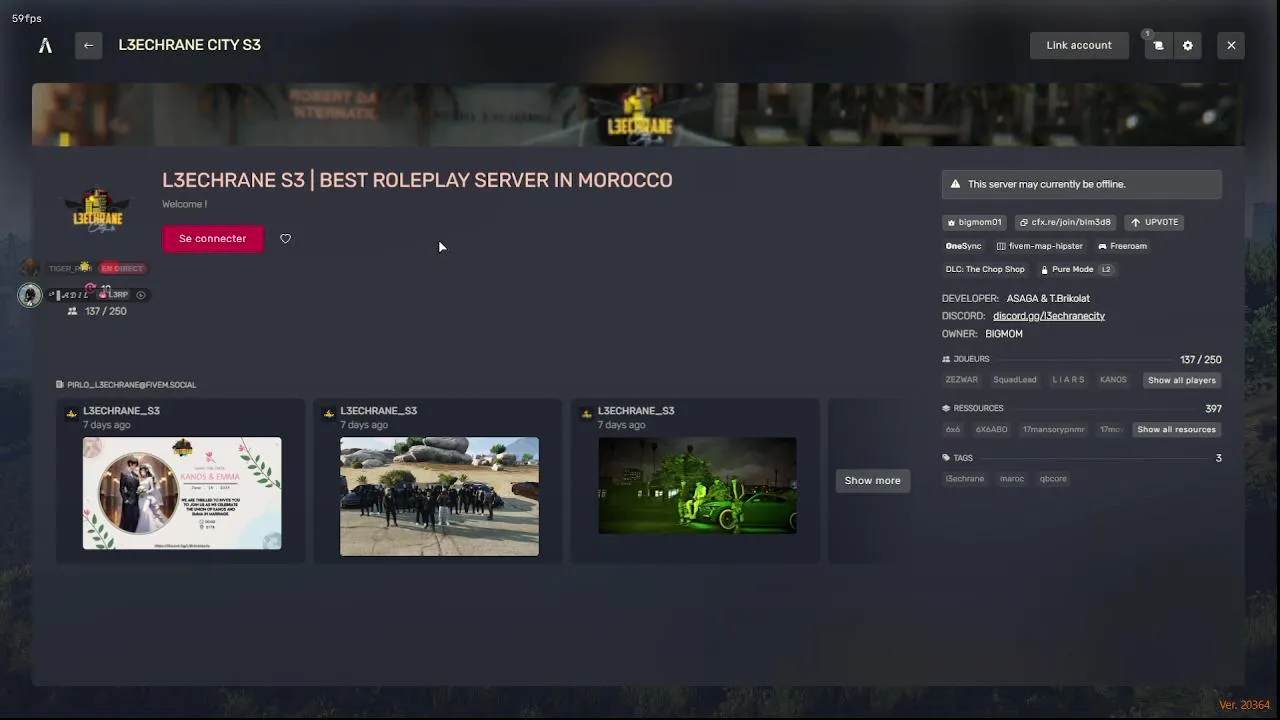
Task: Click the warning triangle icon in banner
Action: pos(955,184)
